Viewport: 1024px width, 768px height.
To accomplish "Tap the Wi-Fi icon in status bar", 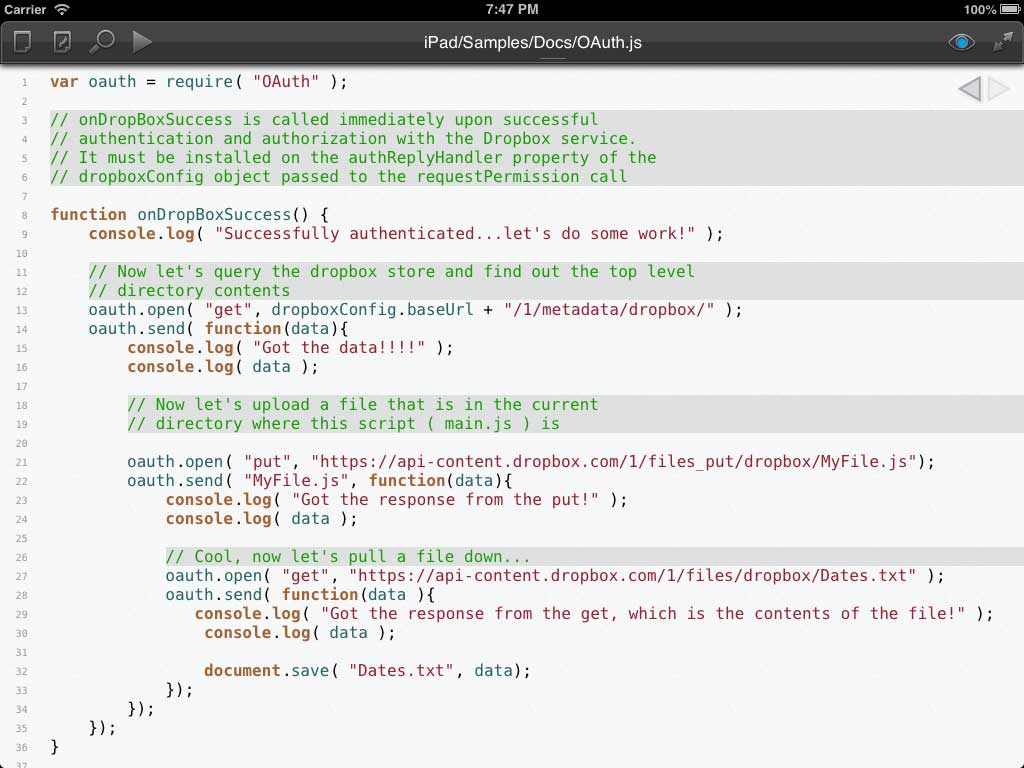I will (62, 9).
